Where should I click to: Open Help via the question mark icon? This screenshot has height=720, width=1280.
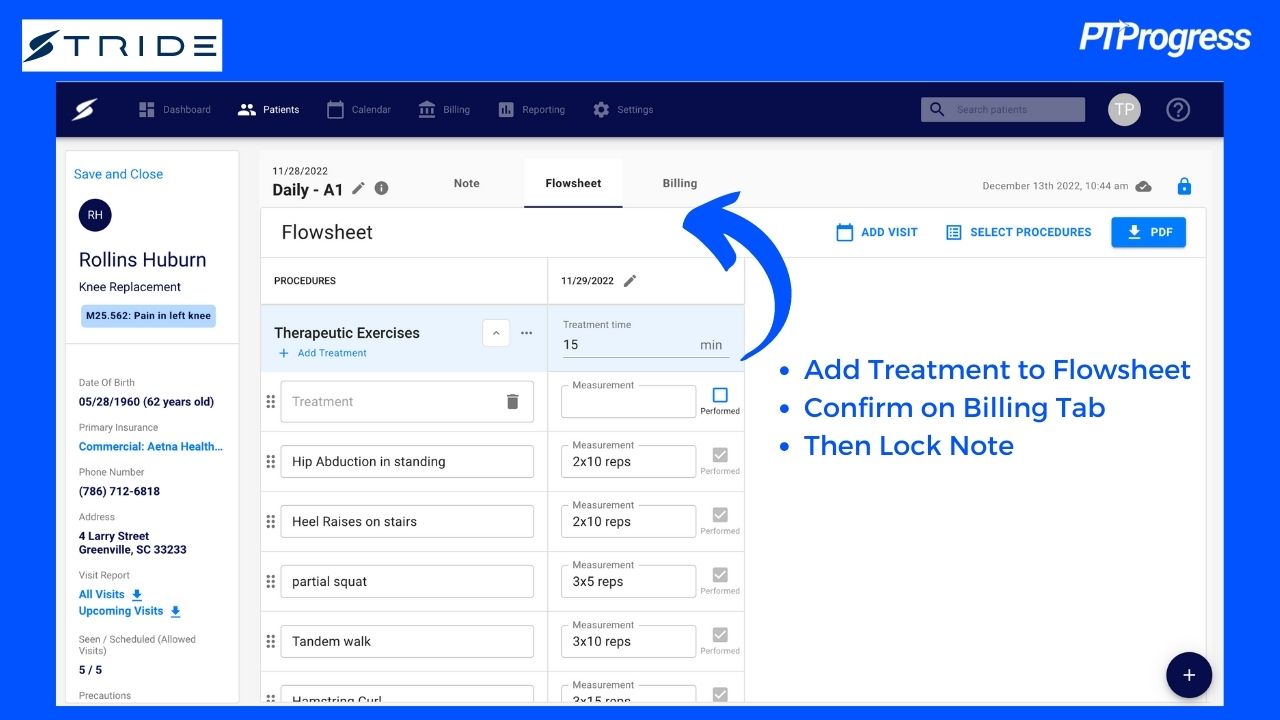coord(1177,110)
